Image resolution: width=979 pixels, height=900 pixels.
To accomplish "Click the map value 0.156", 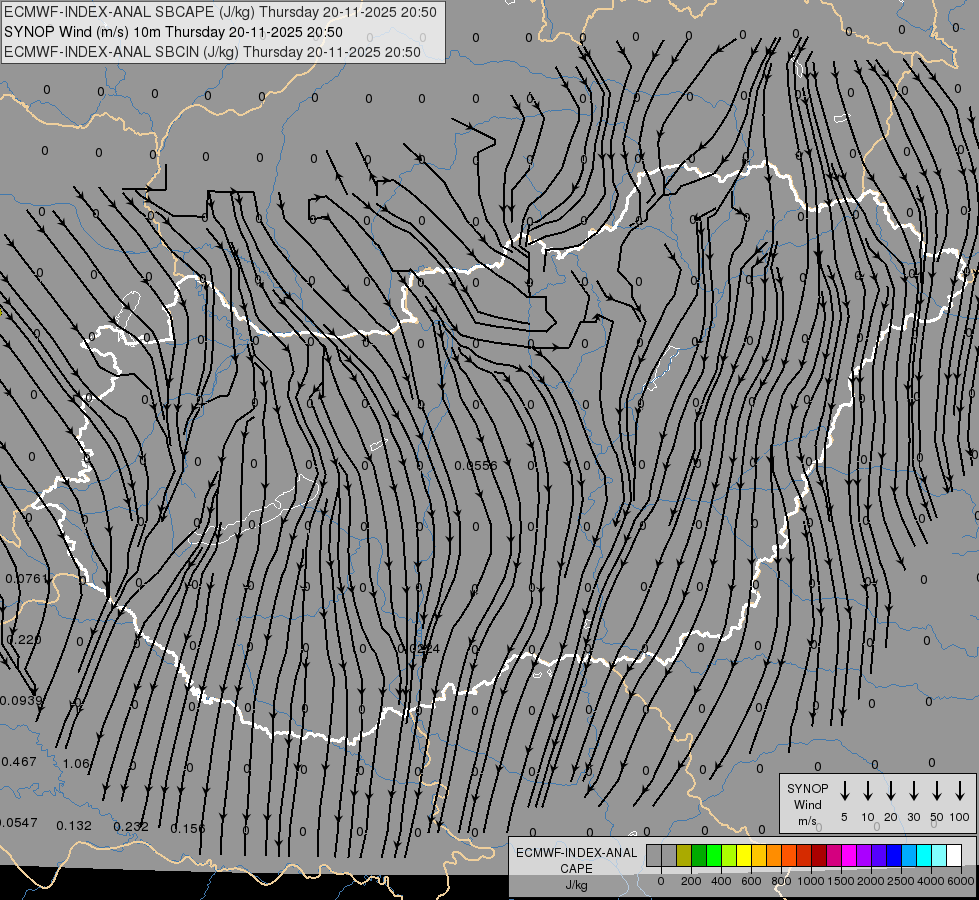I will (187, 828).
